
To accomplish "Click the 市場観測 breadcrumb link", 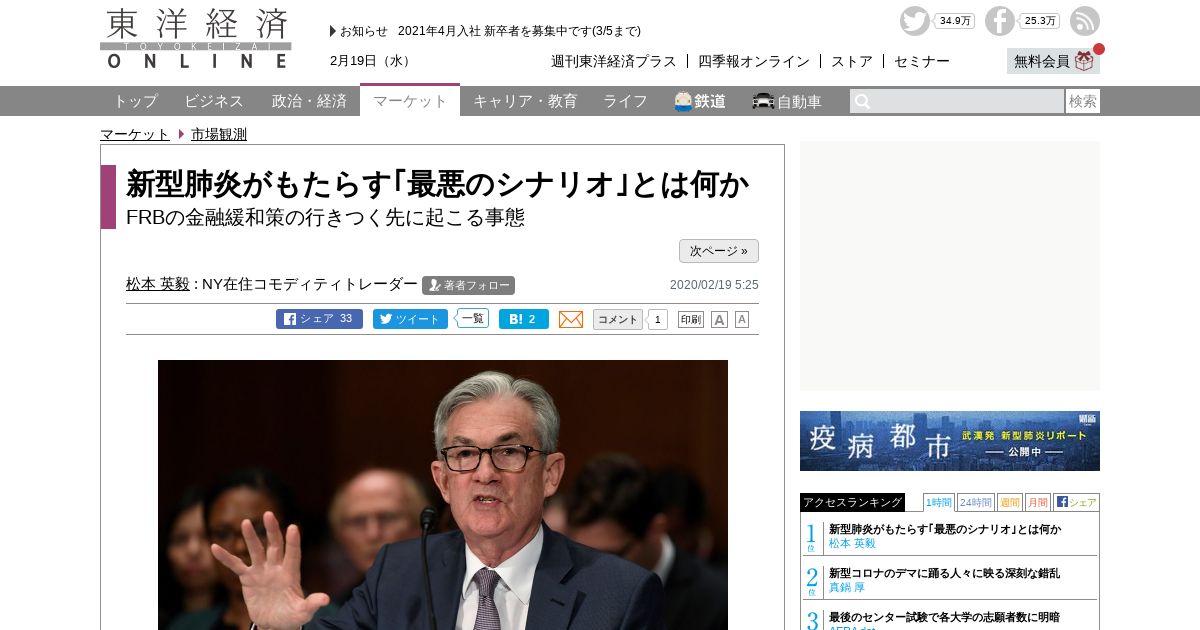I will 219,134.
